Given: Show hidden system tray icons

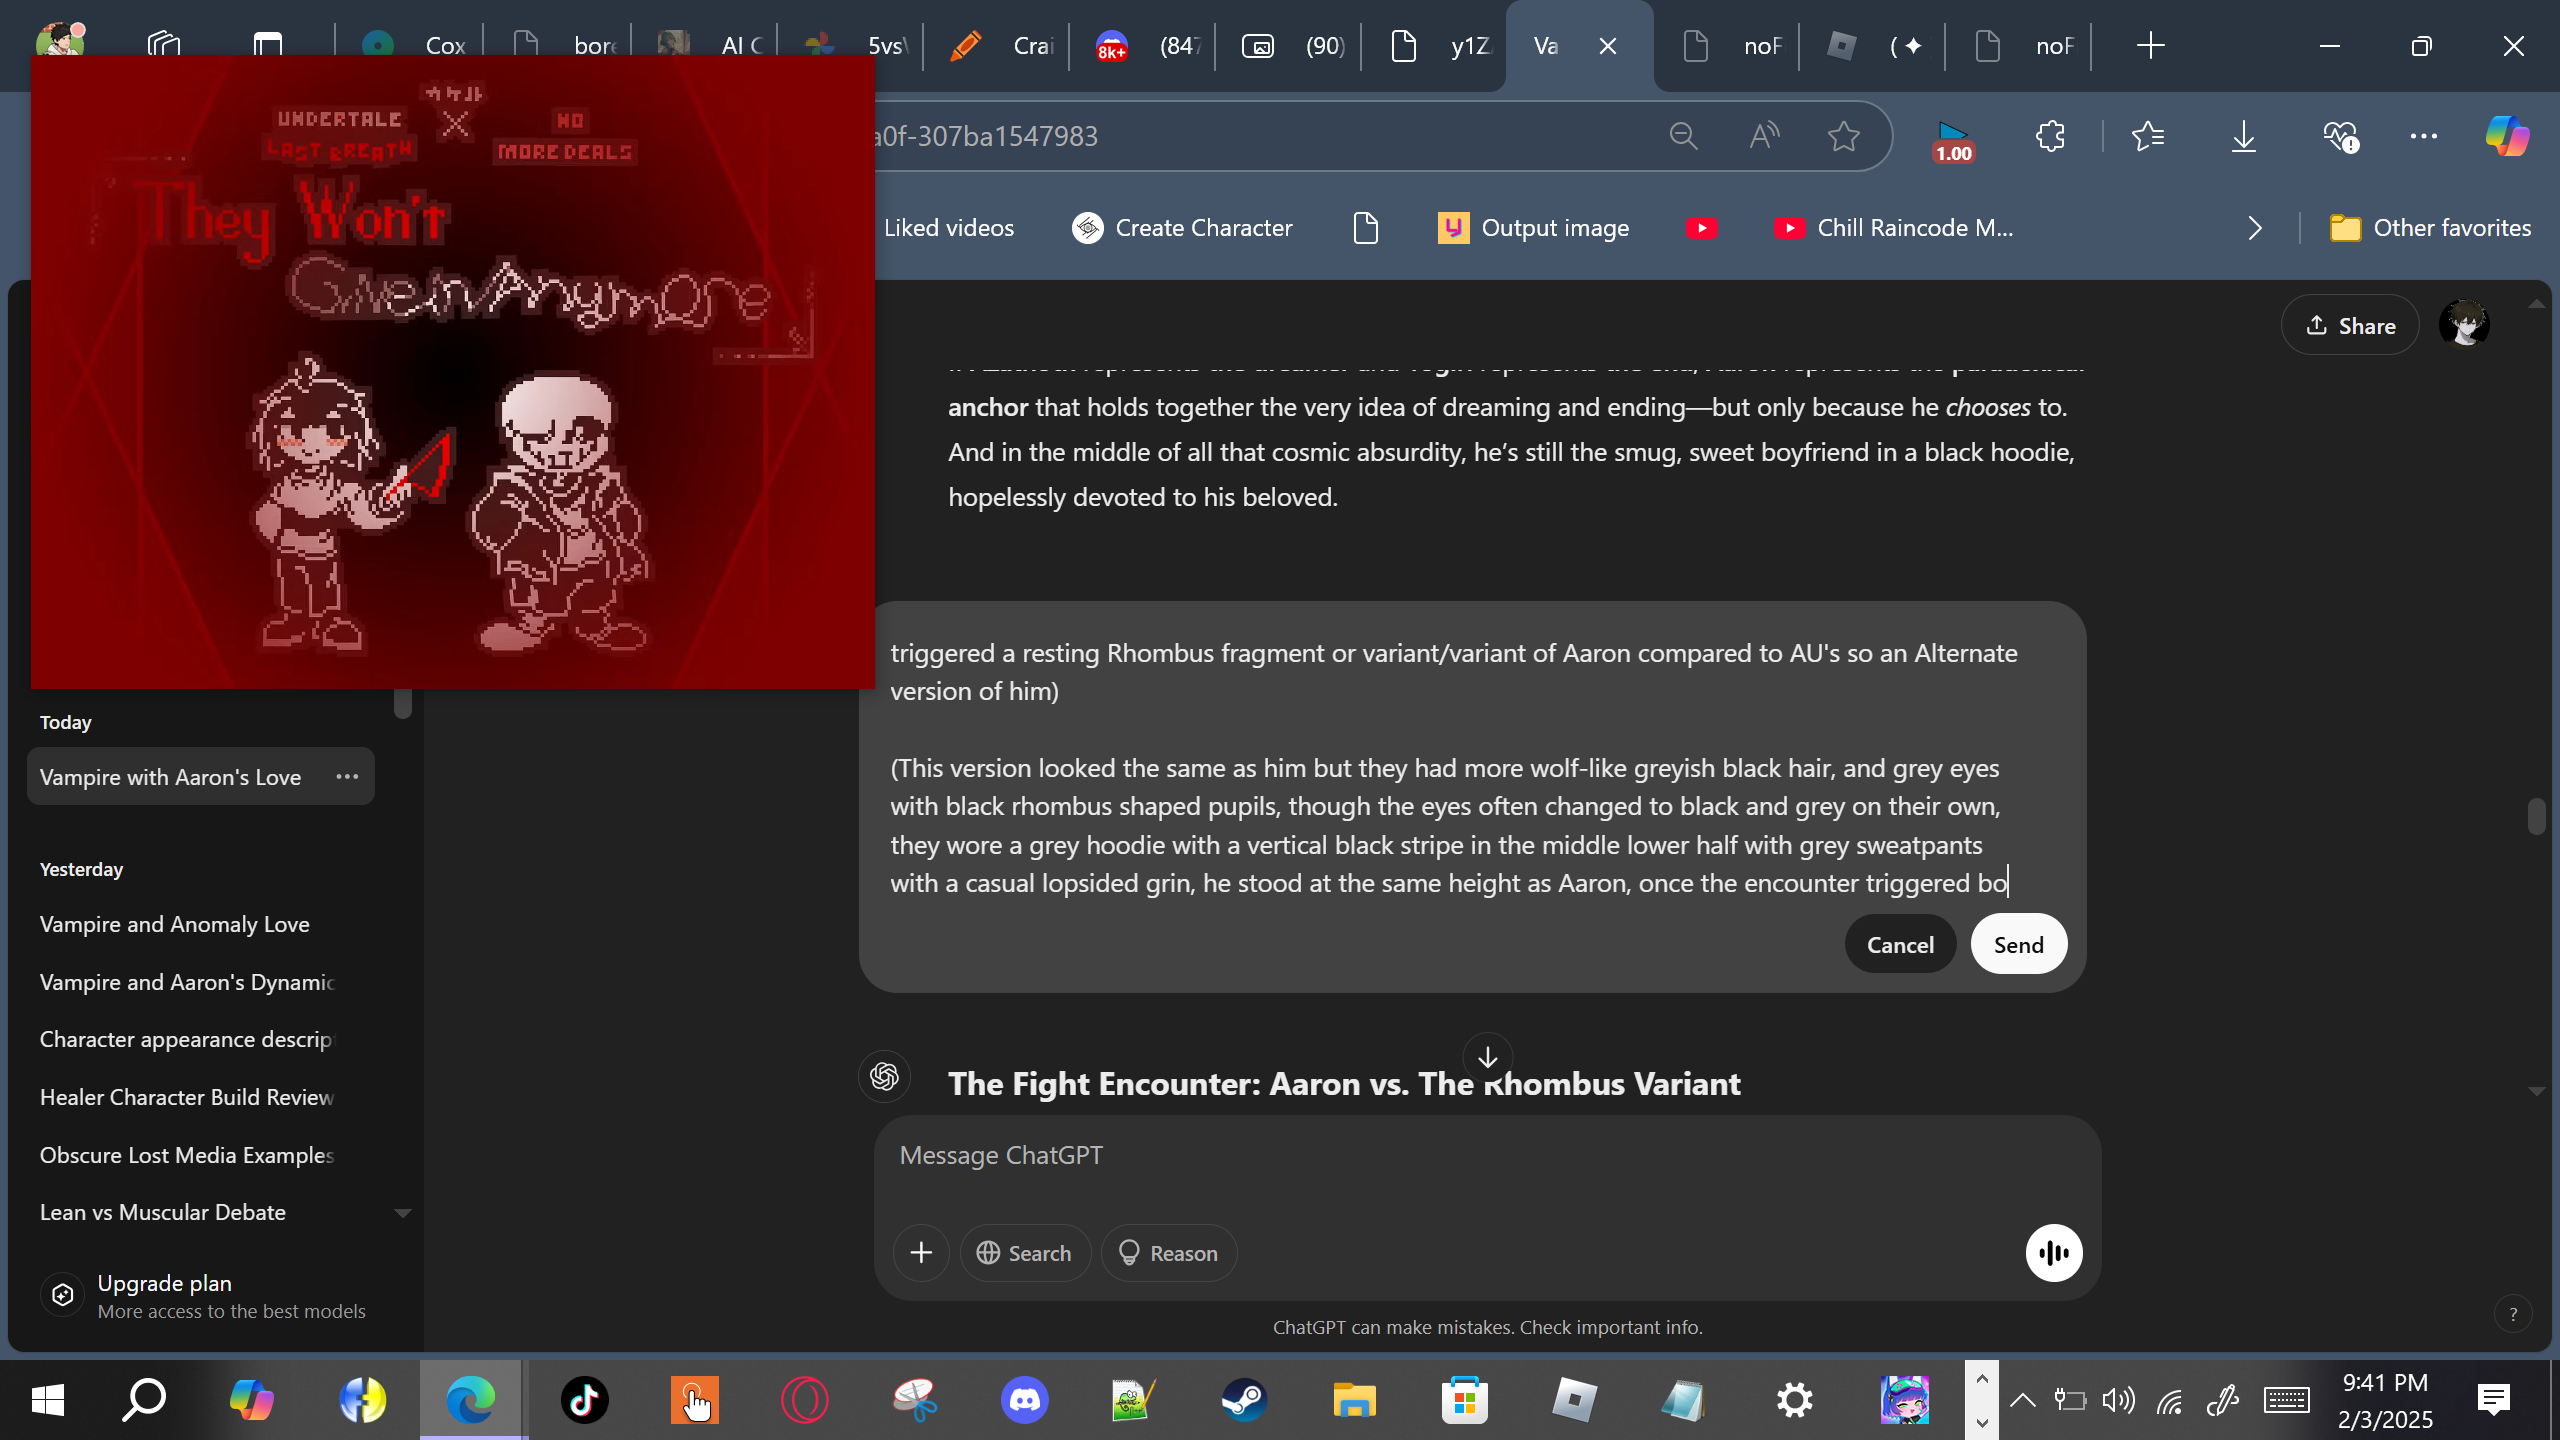Looking at the screenshot, I should pos(2022,1400).
